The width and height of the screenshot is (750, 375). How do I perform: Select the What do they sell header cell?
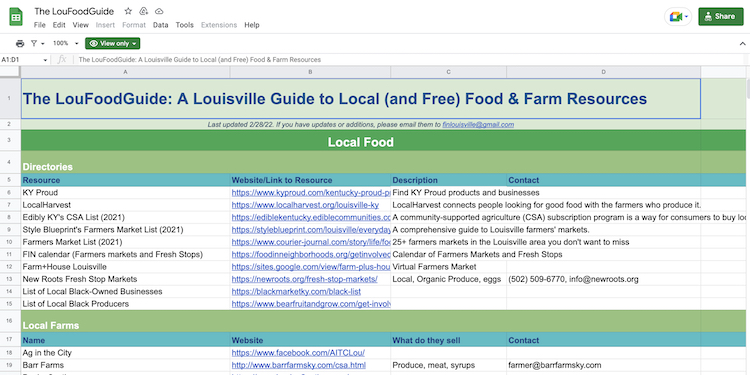click(x=449, y=341)
